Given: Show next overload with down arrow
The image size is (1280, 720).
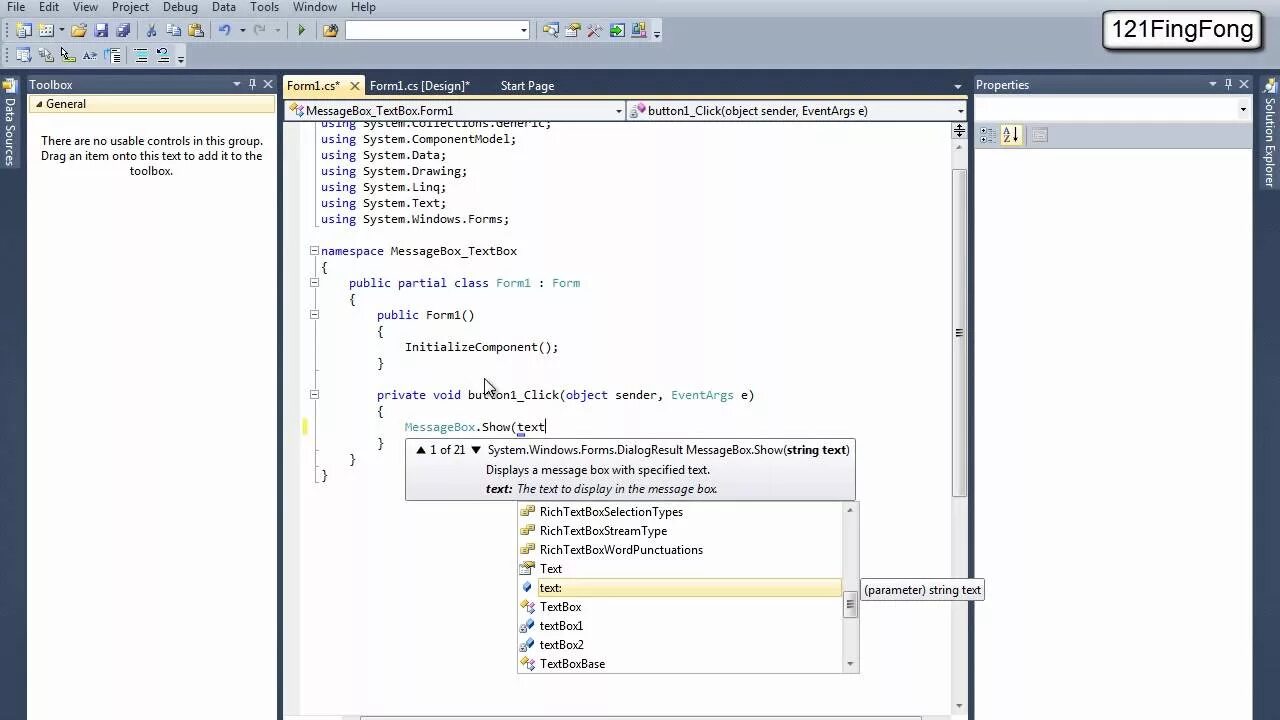Looking at the screenshot, I should click(x=476, y=450).
